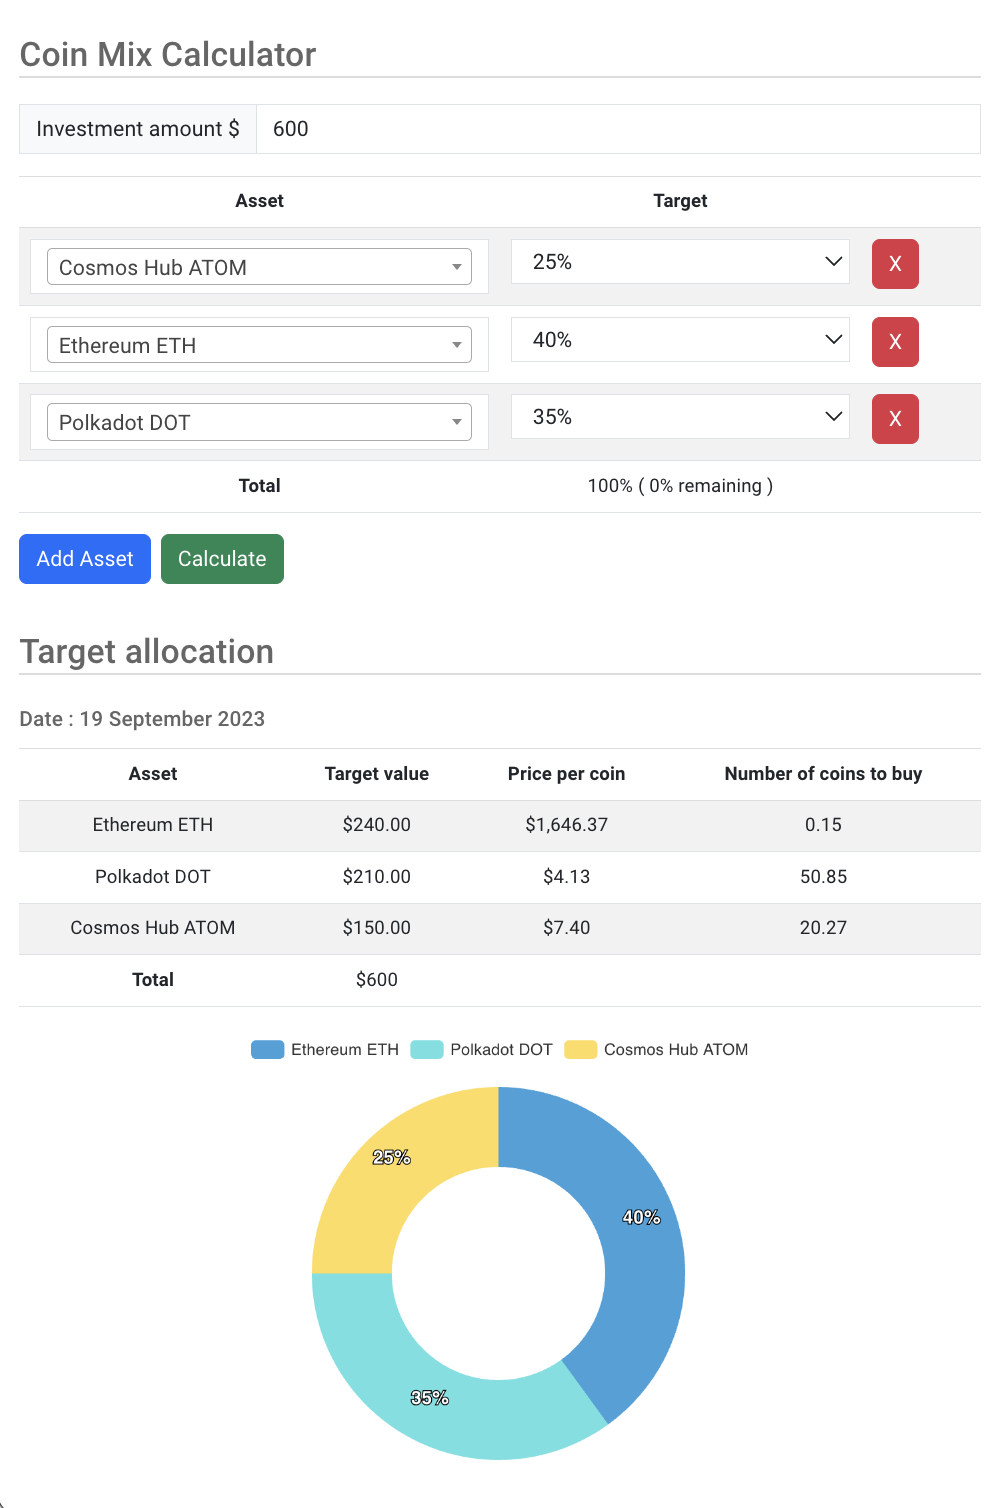996x1508 pixels.
Task: Remove the Ethereum ETH asset row
Action: pyautogui.click(x=894, y=342)
